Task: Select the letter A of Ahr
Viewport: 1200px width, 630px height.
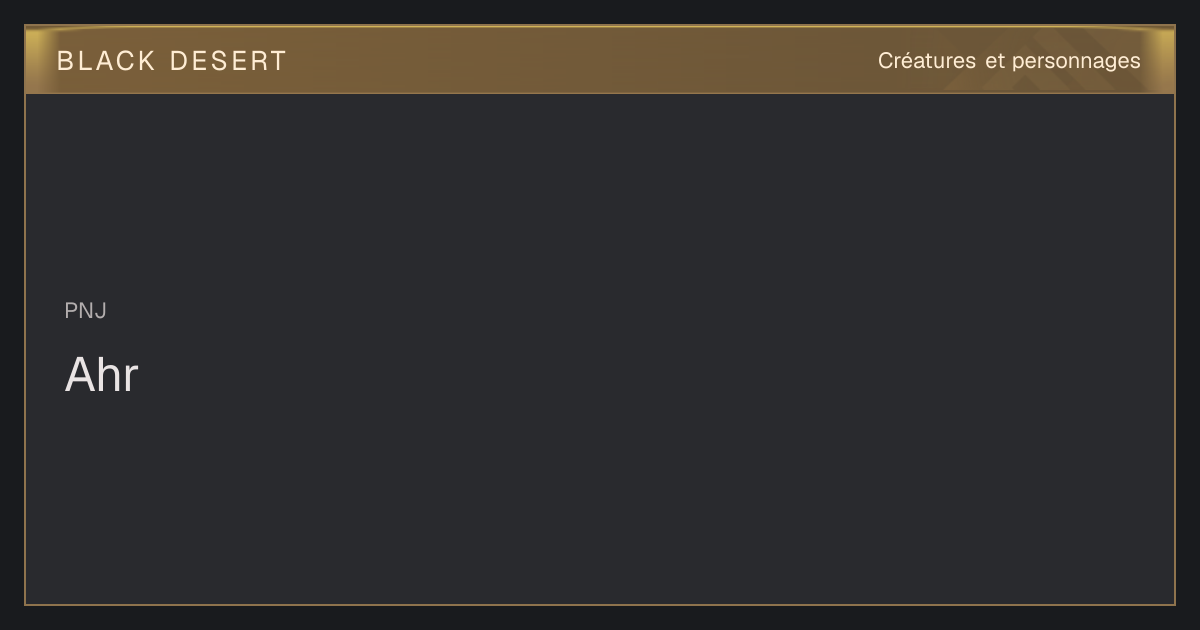Action: (x=79, y=376)
